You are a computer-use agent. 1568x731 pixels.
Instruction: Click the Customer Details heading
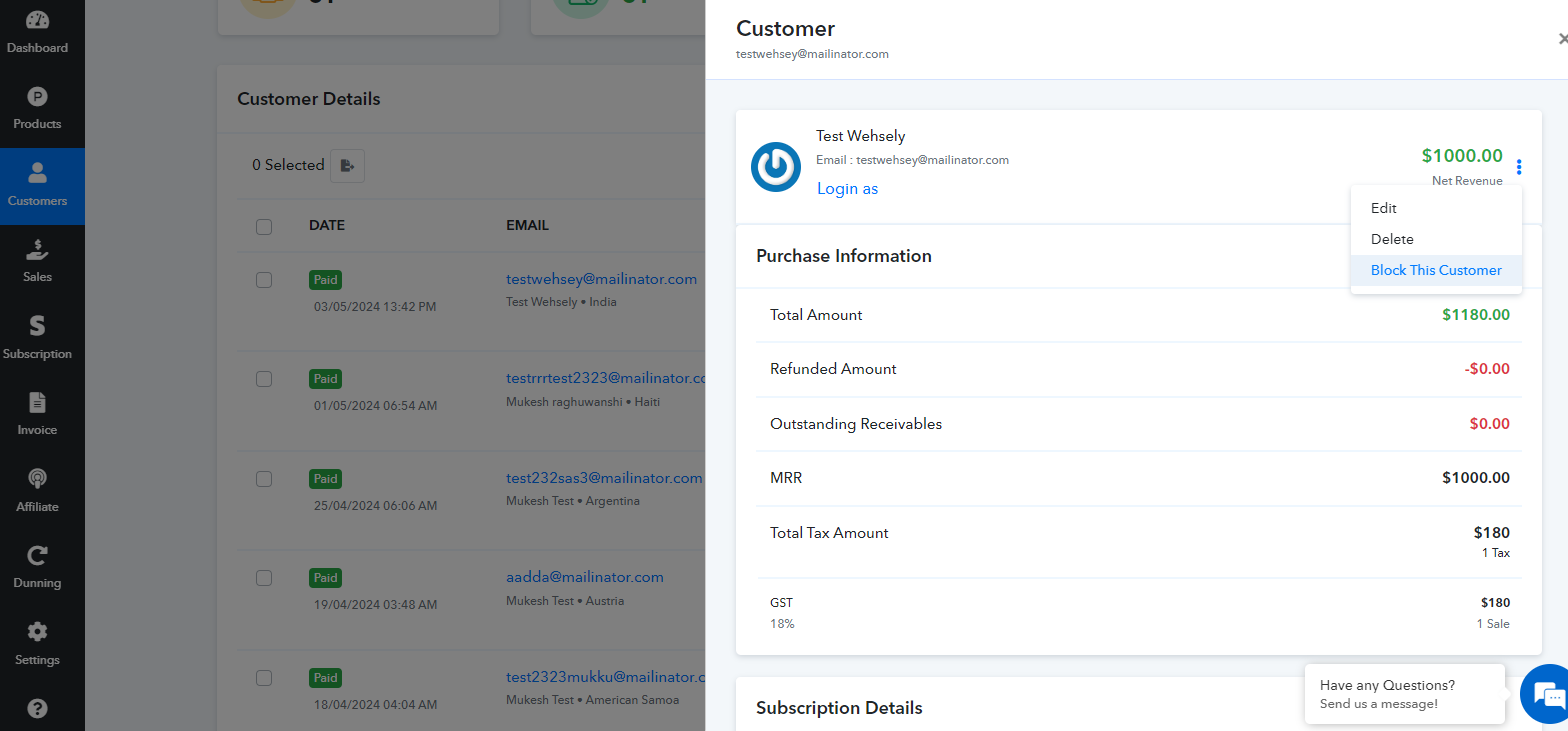pyautogui.click(x=309, y=99)
